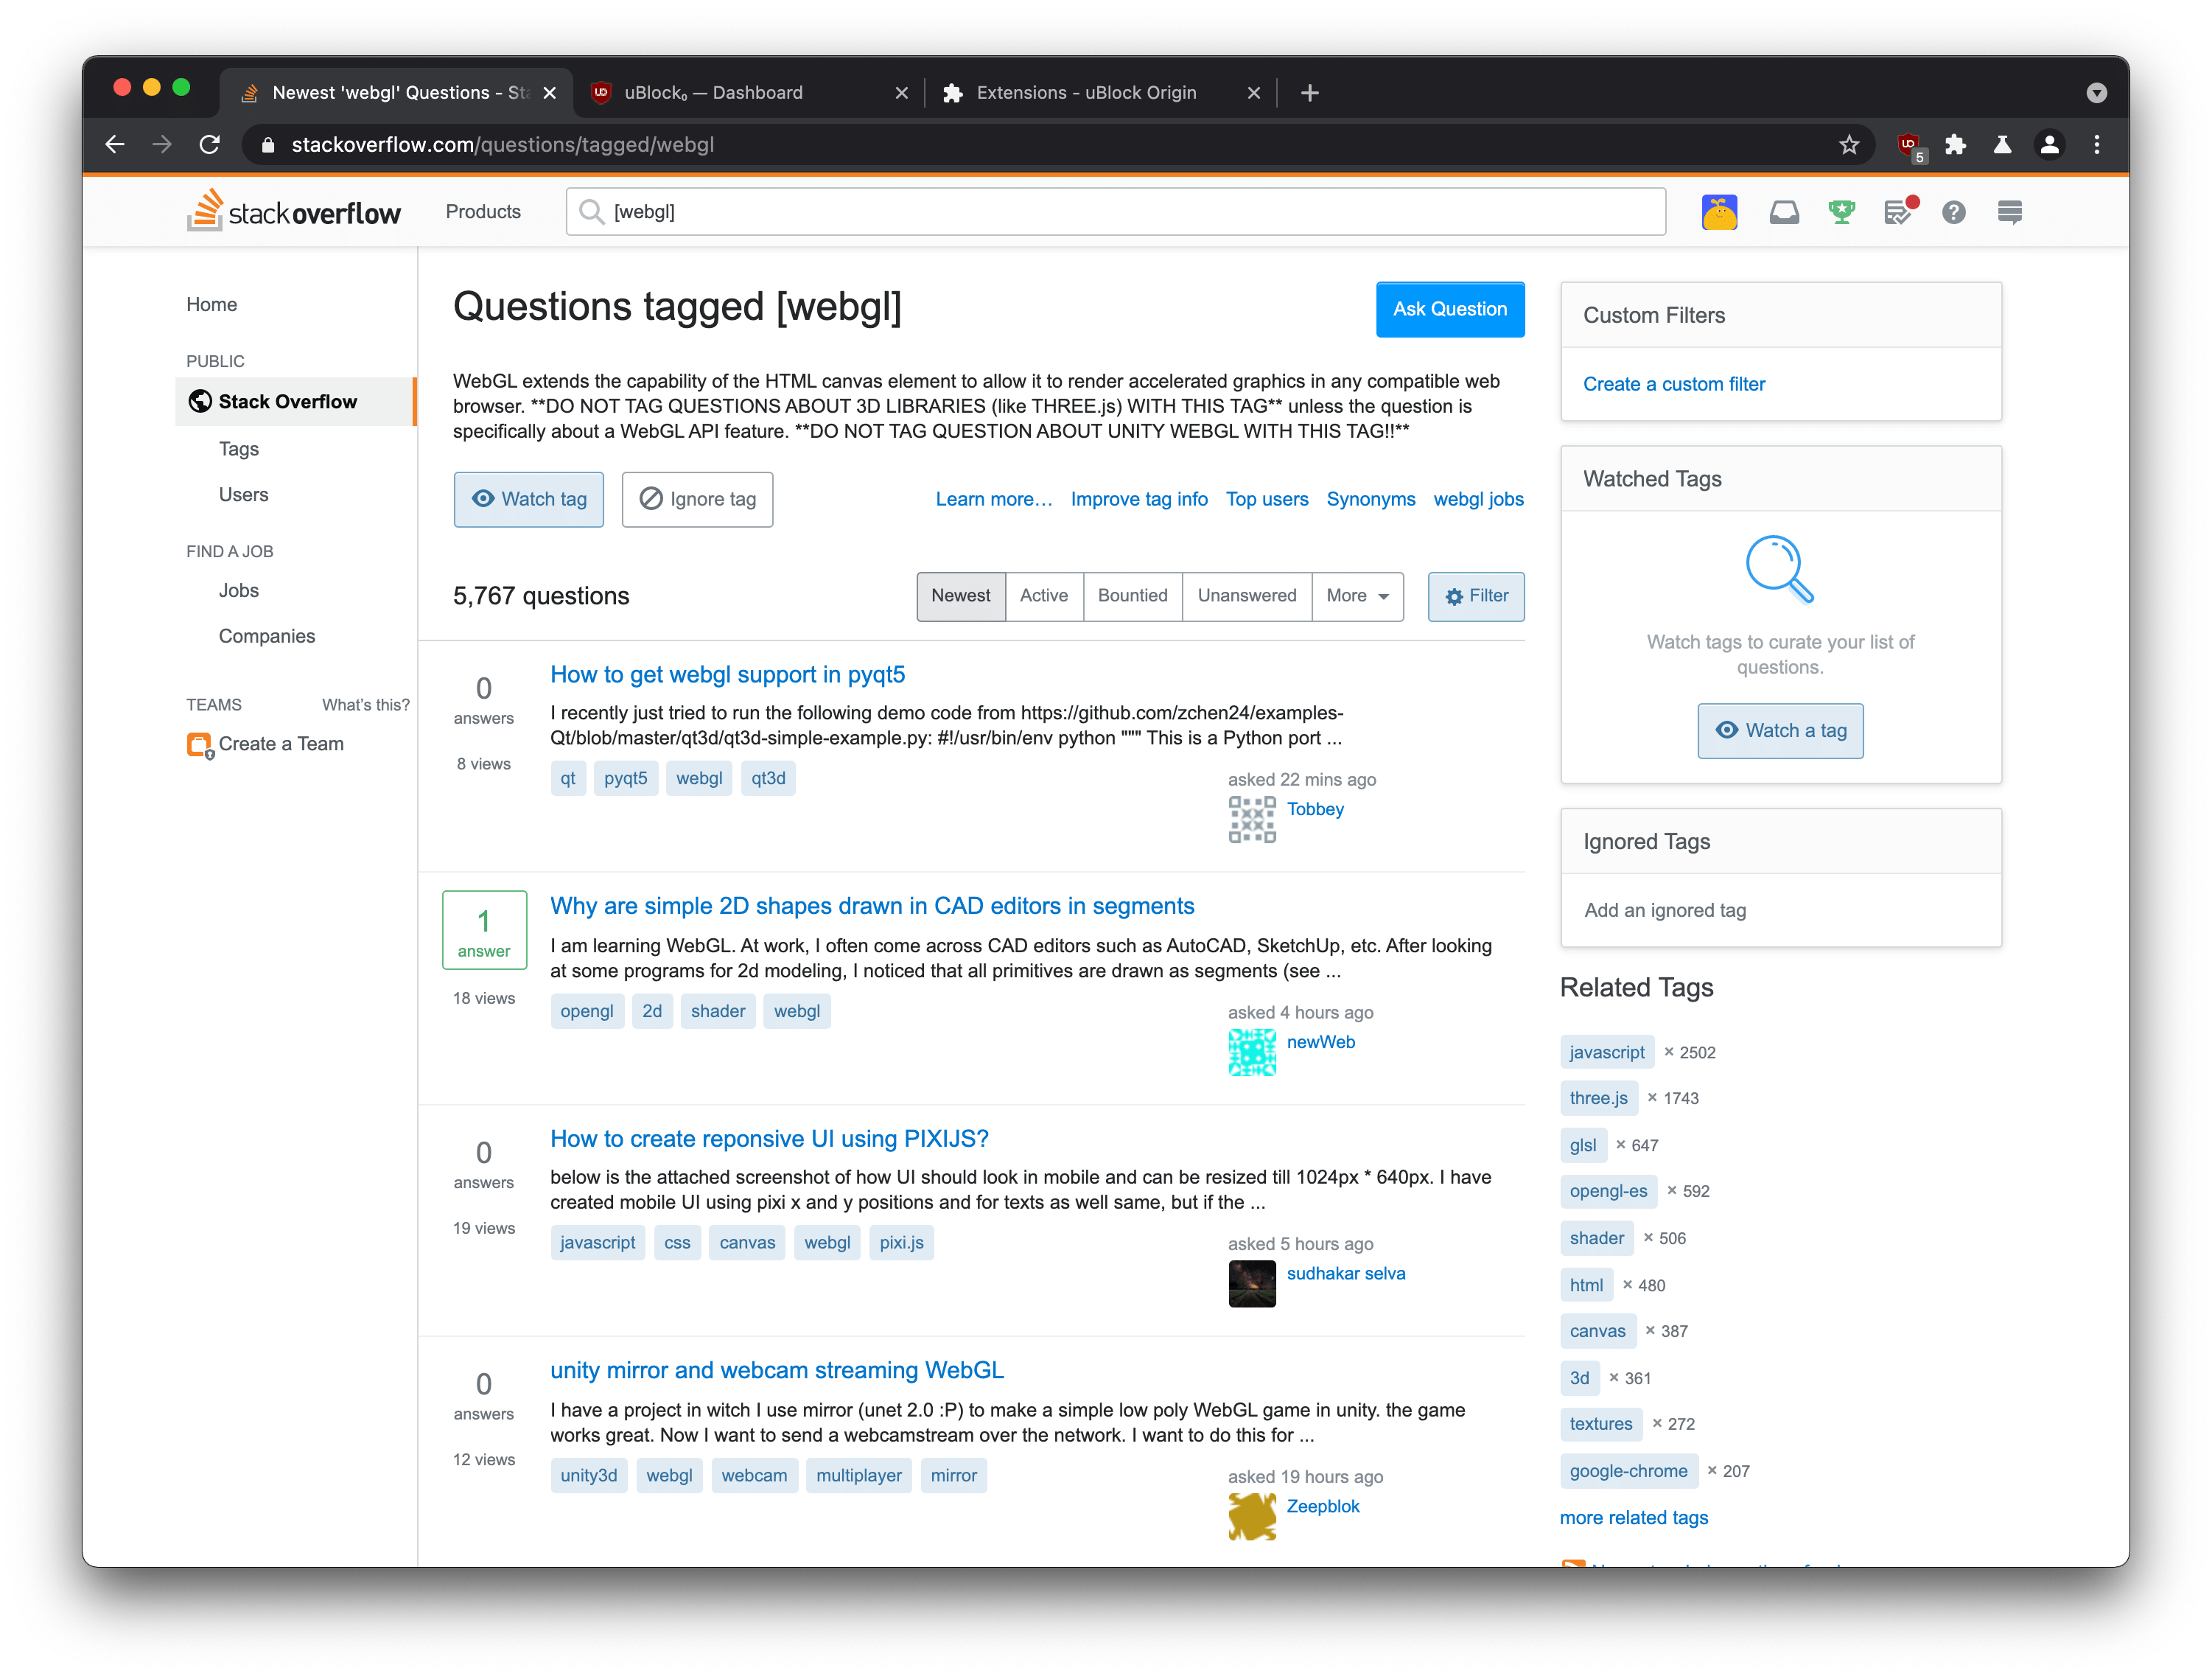This screenshot has width=2212, height=1676.
Task: Select the Bountied sort tab
Action: (1132, 596)
